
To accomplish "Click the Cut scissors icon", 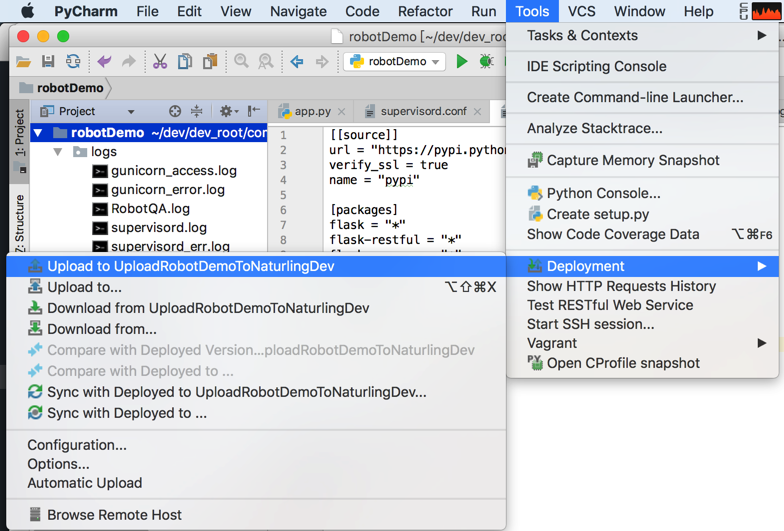I will [159, 62].
